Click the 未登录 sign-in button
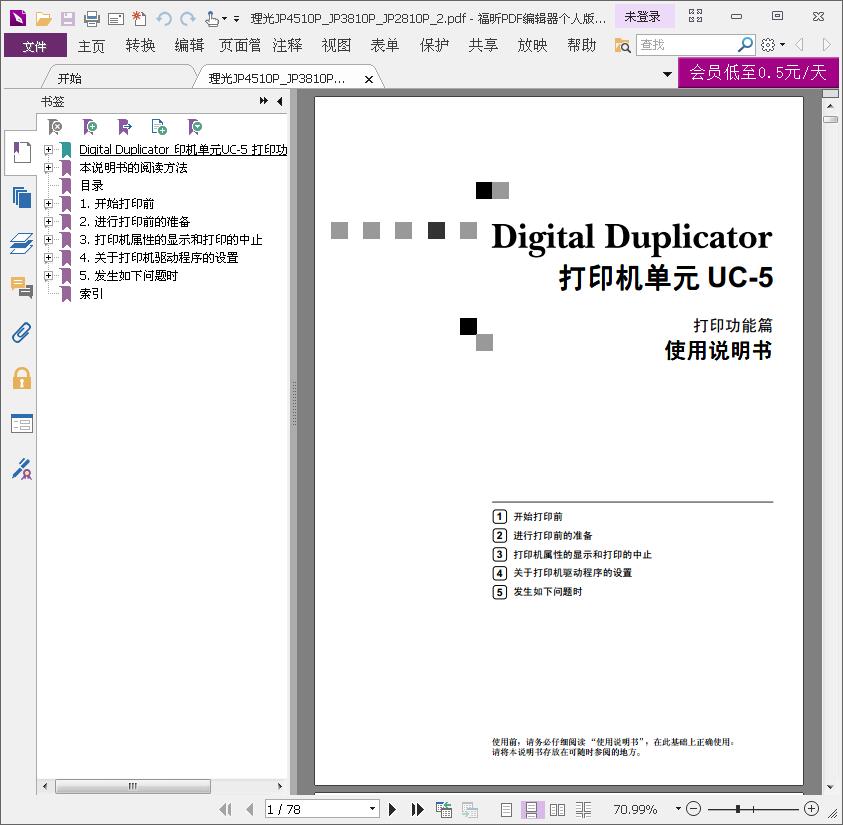843x825 pixels. 643,17
